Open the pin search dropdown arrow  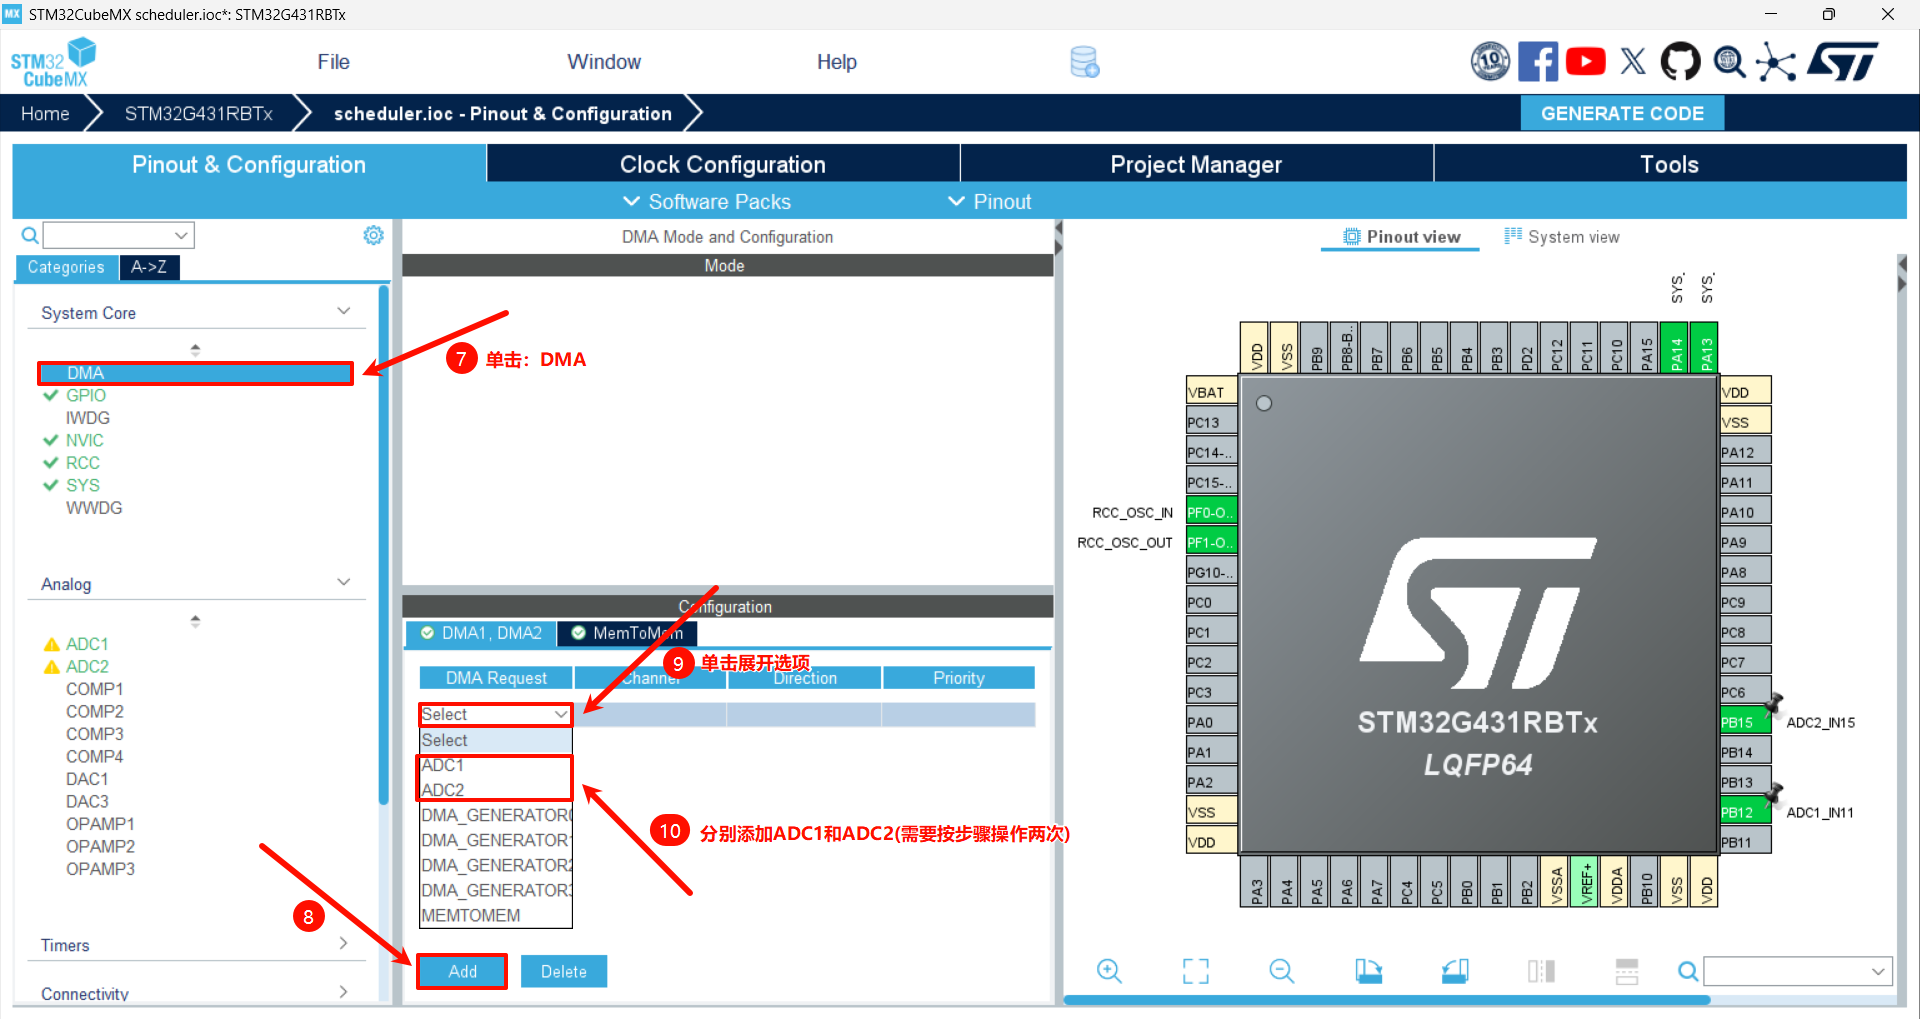(x=1878, y=971)
